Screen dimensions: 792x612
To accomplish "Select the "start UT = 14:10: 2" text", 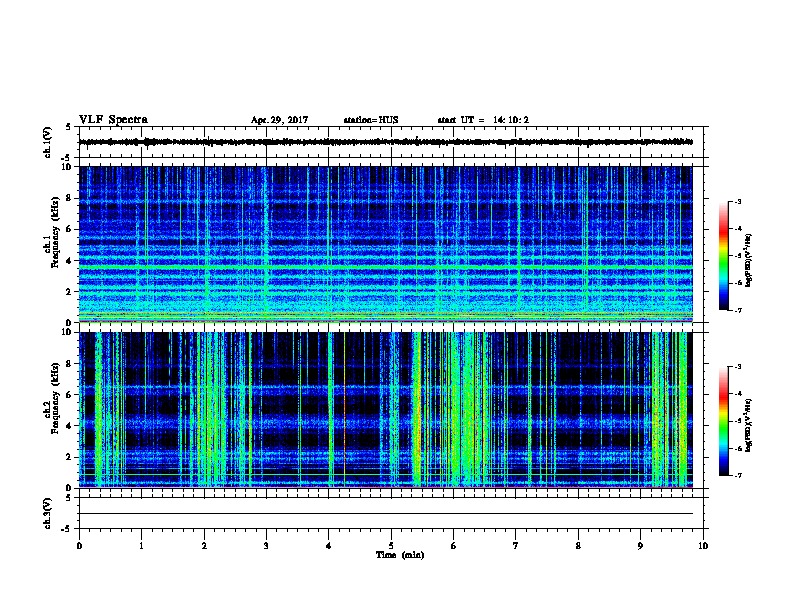I will click(x=483, y=120).
